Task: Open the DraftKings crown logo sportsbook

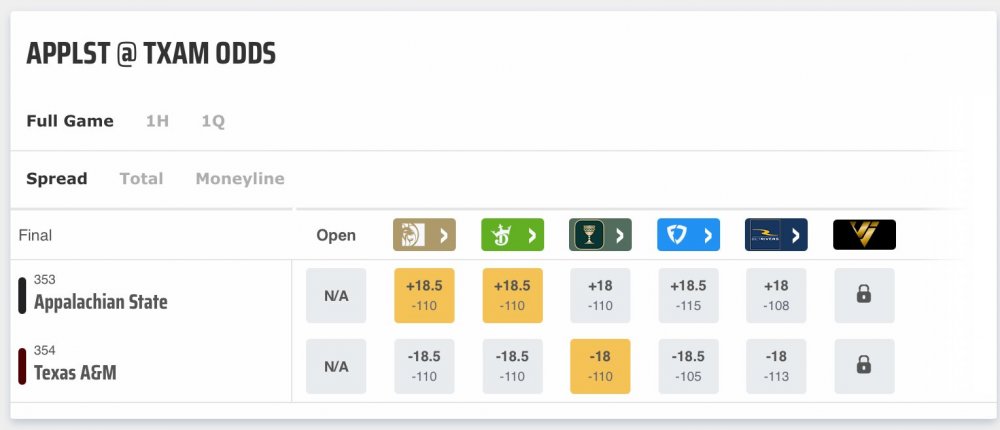Action: point(511,235)
